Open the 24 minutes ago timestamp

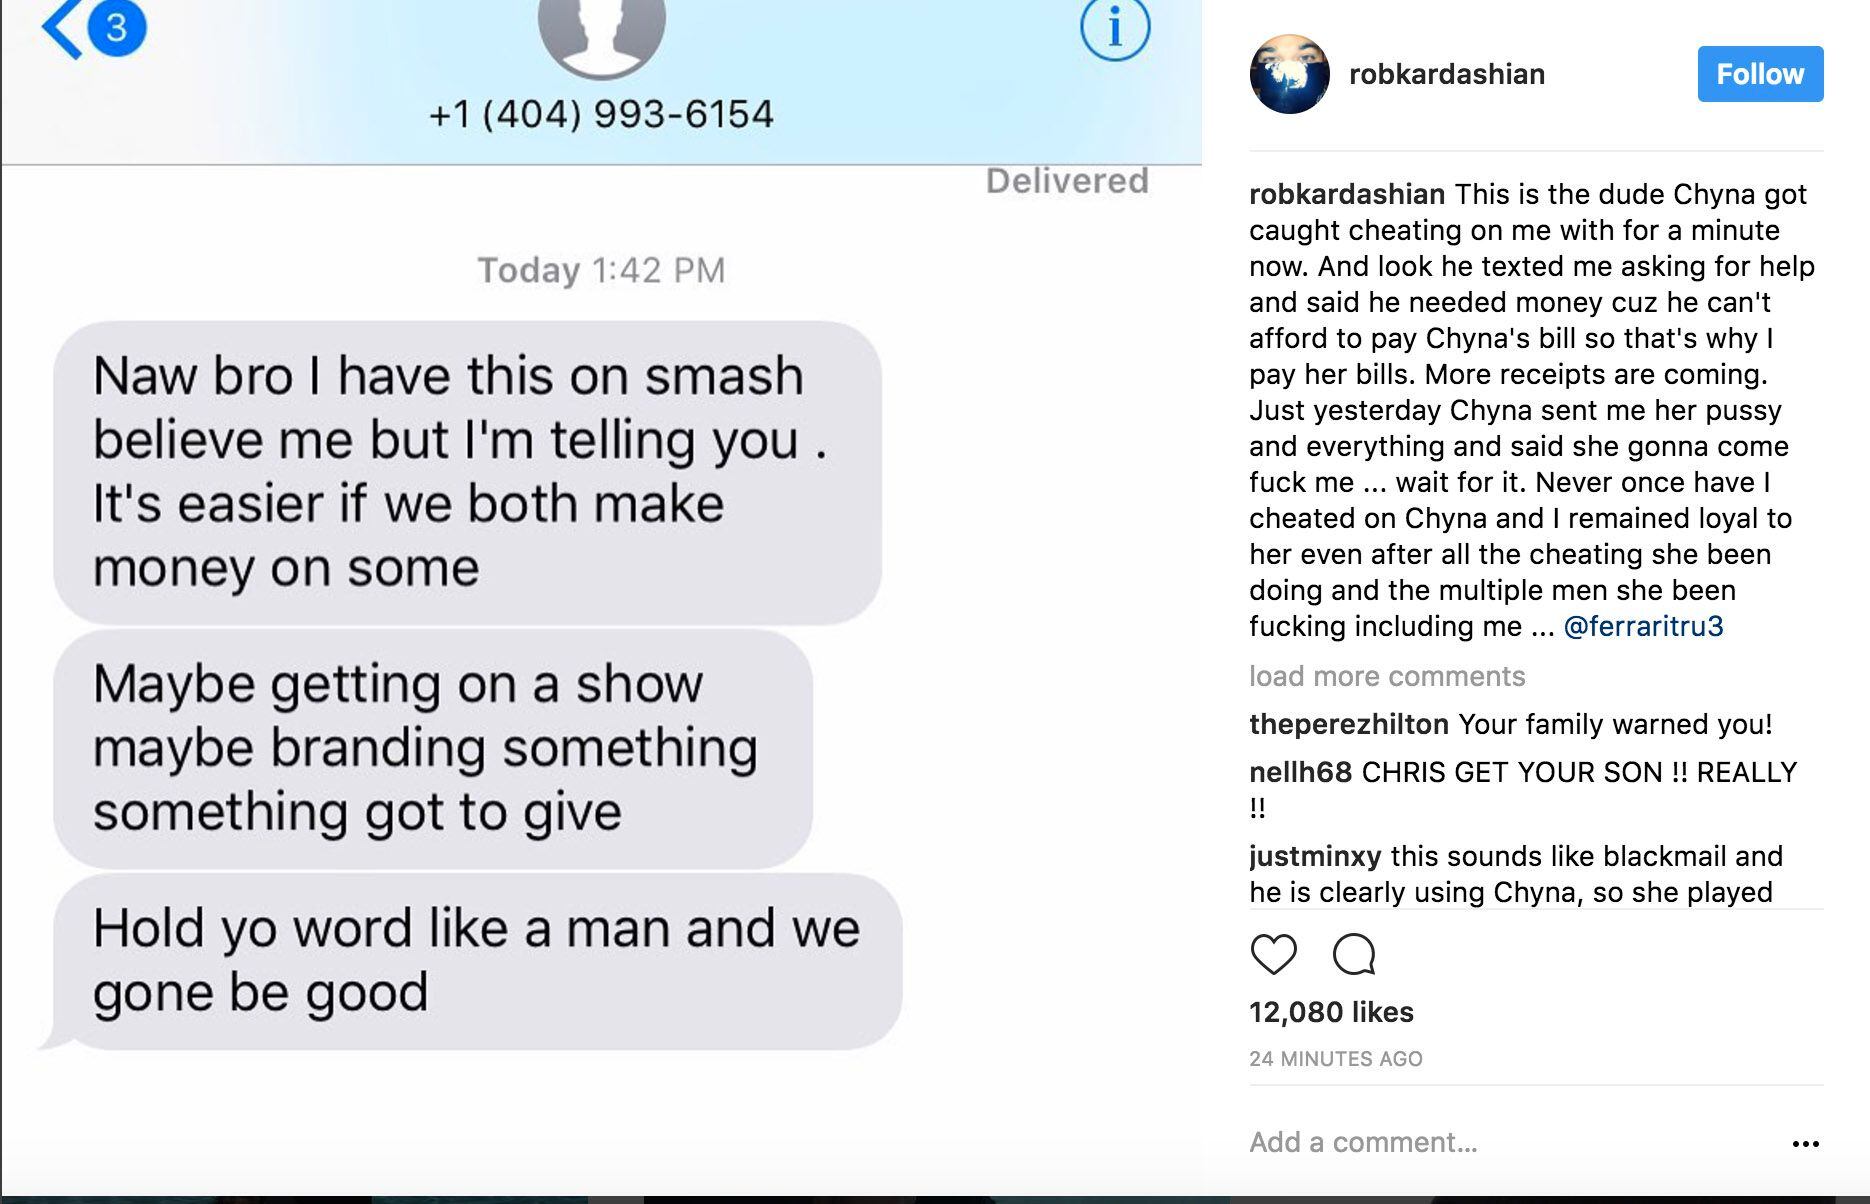click(x=1335, y=1059)
